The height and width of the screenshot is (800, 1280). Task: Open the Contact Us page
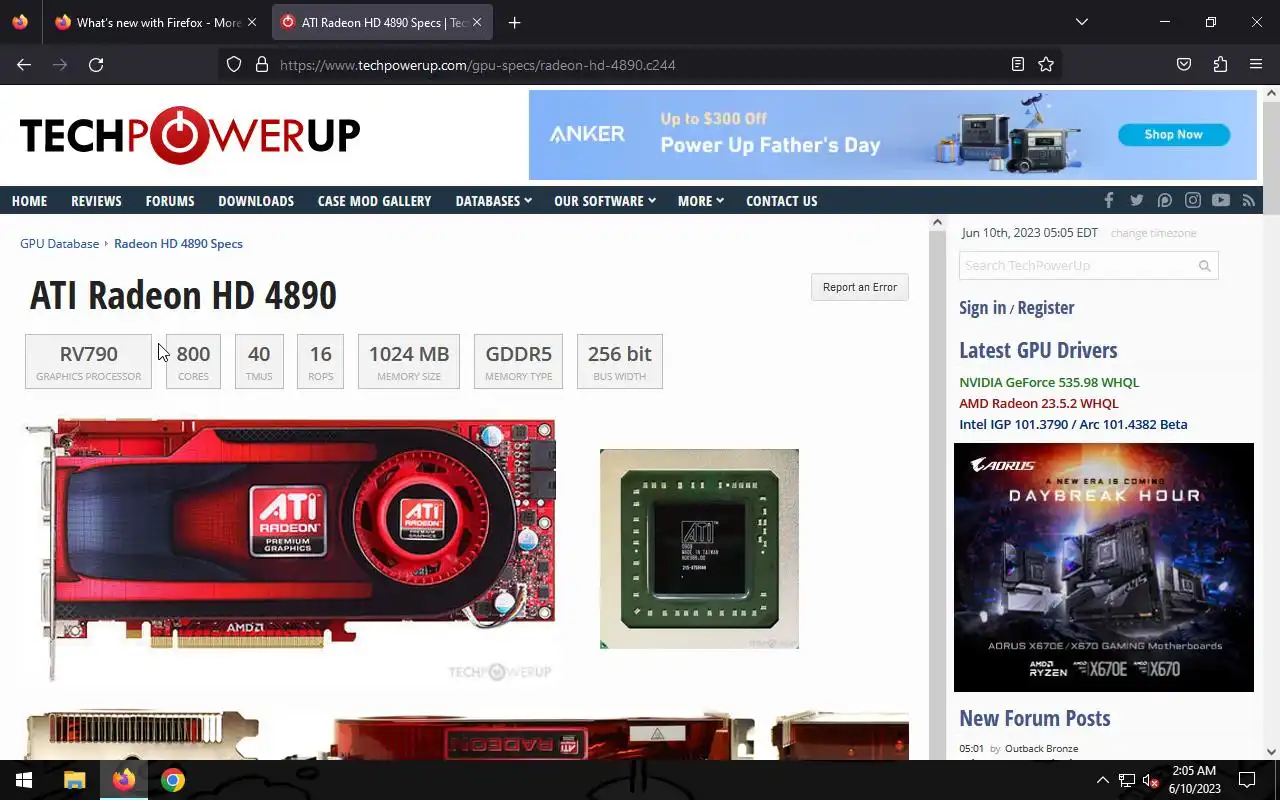click(x=781, y=201)
